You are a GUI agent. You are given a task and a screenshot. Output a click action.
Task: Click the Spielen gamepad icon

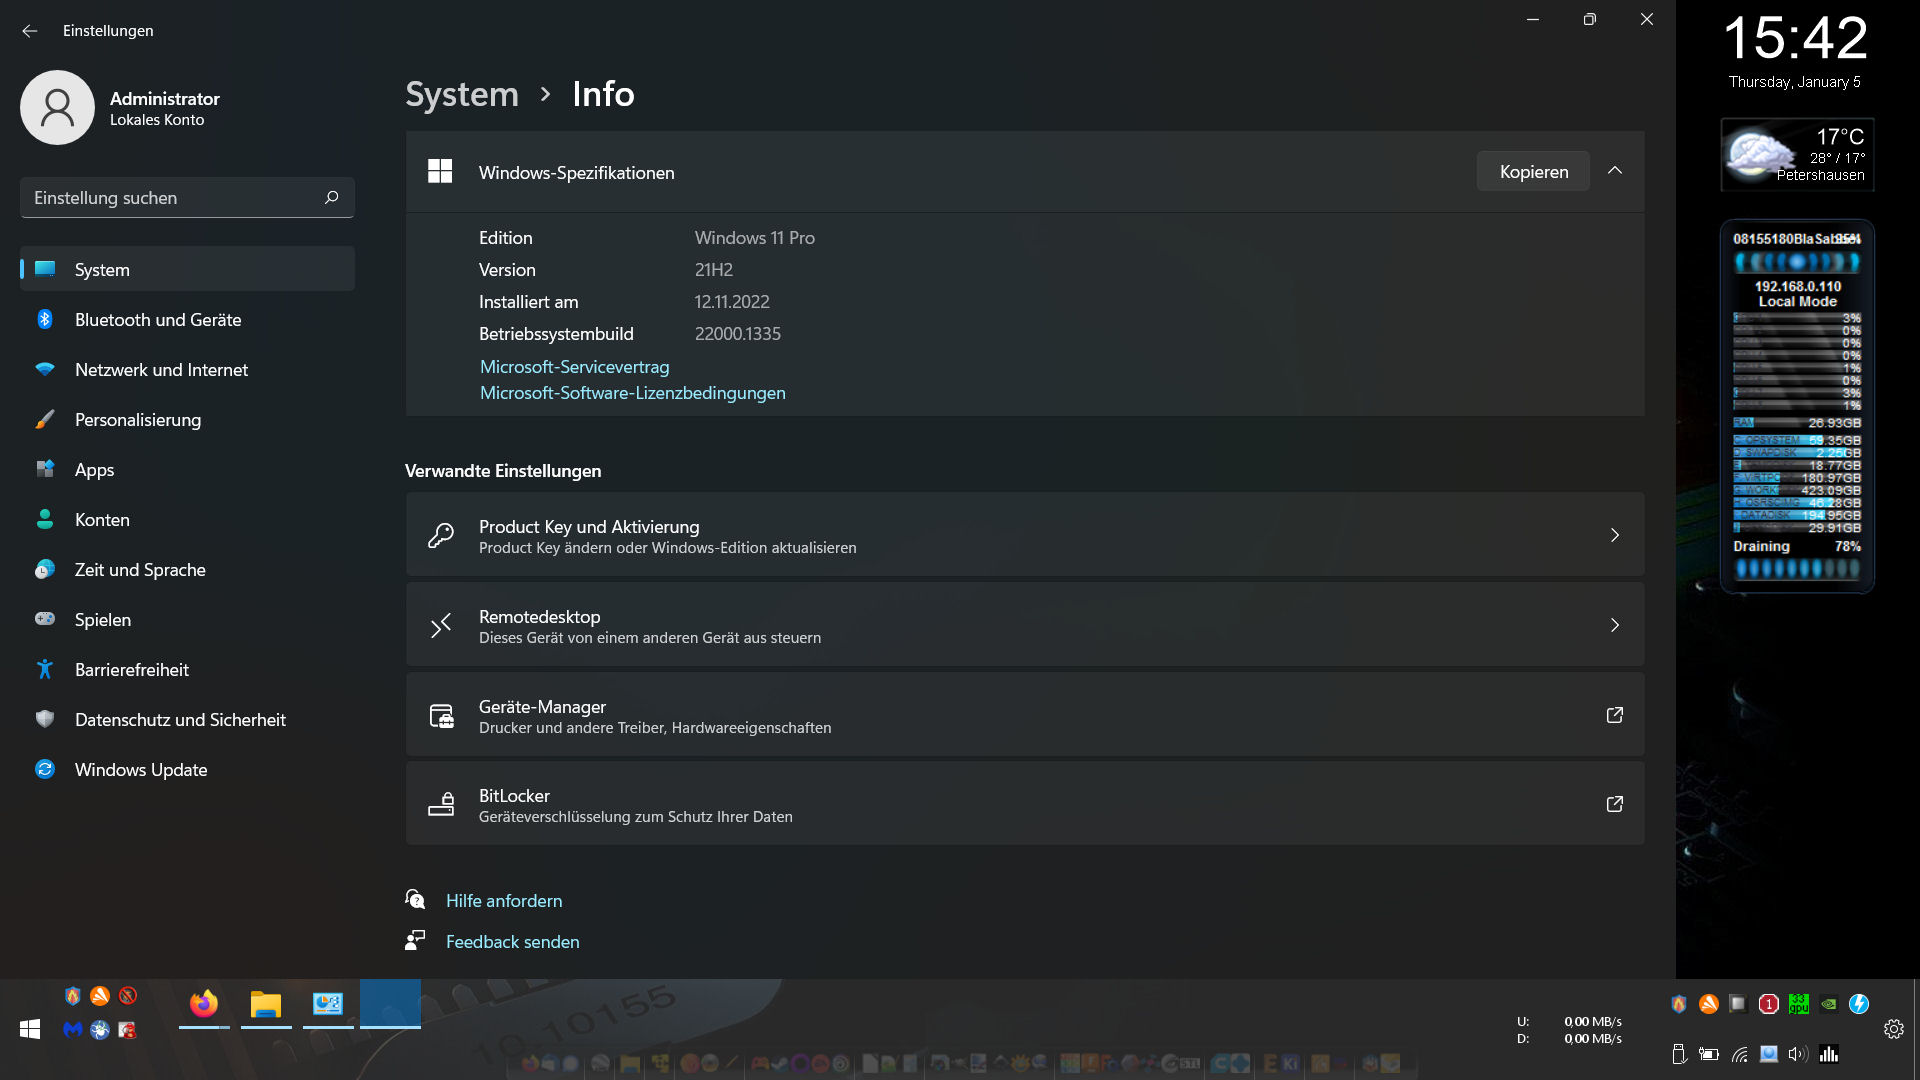click(x=45, y=619)
